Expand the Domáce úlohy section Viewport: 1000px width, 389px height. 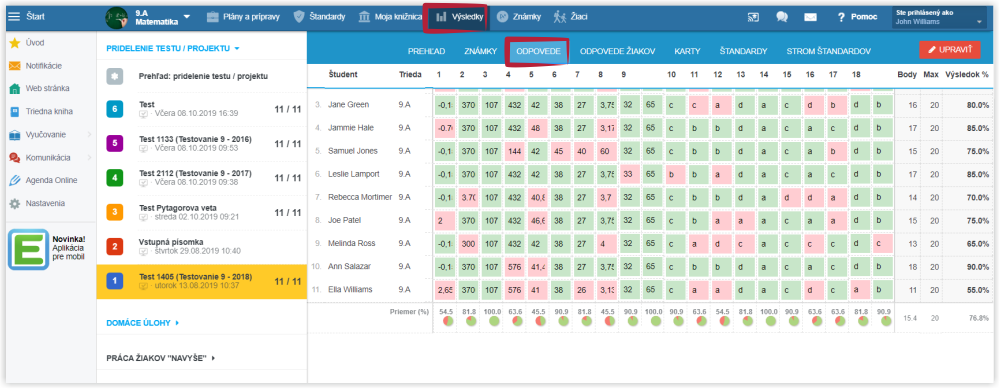pyautogui.click(x=143, y=323)
